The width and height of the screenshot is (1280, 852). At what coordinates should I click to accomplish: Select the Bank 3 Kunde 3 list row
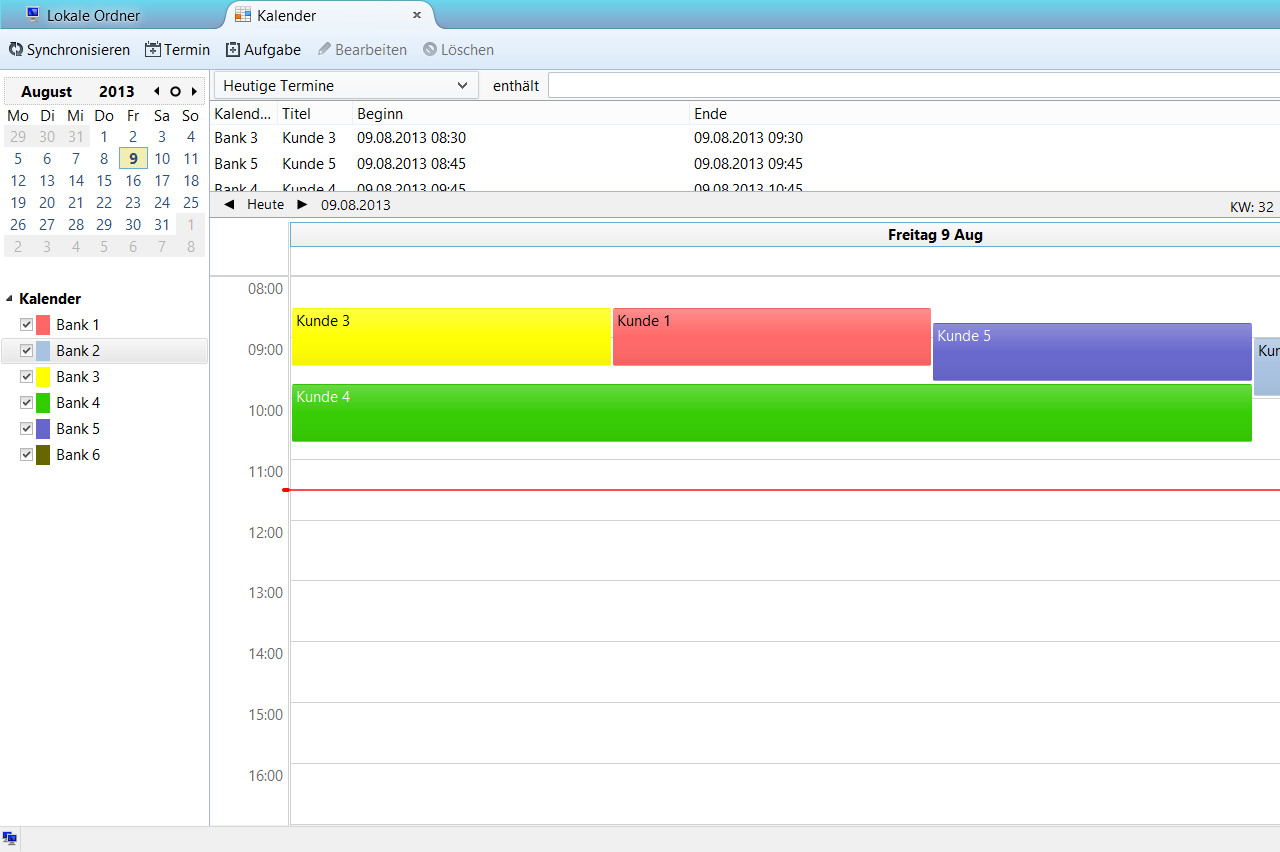click(x=746, y=138)
